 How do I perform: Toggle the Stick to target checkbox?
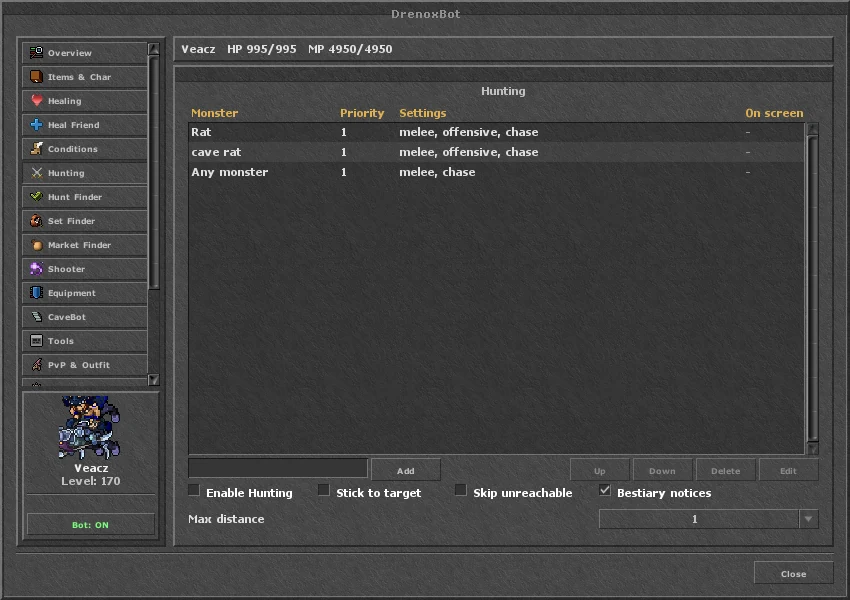(324, 491)
